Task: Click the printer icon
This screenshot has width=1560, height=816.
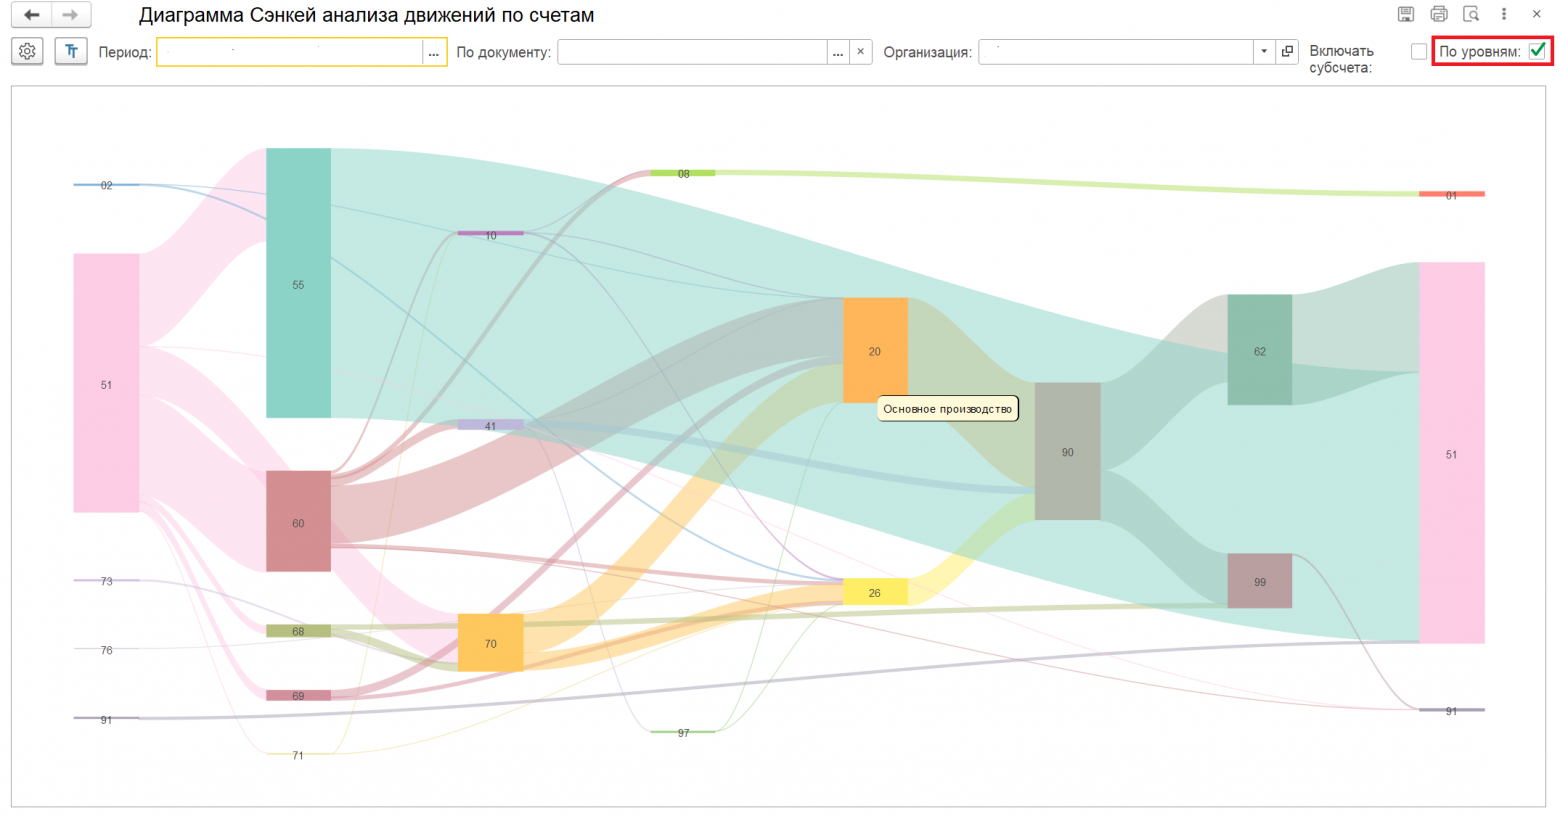Action: pos(1438,14)
